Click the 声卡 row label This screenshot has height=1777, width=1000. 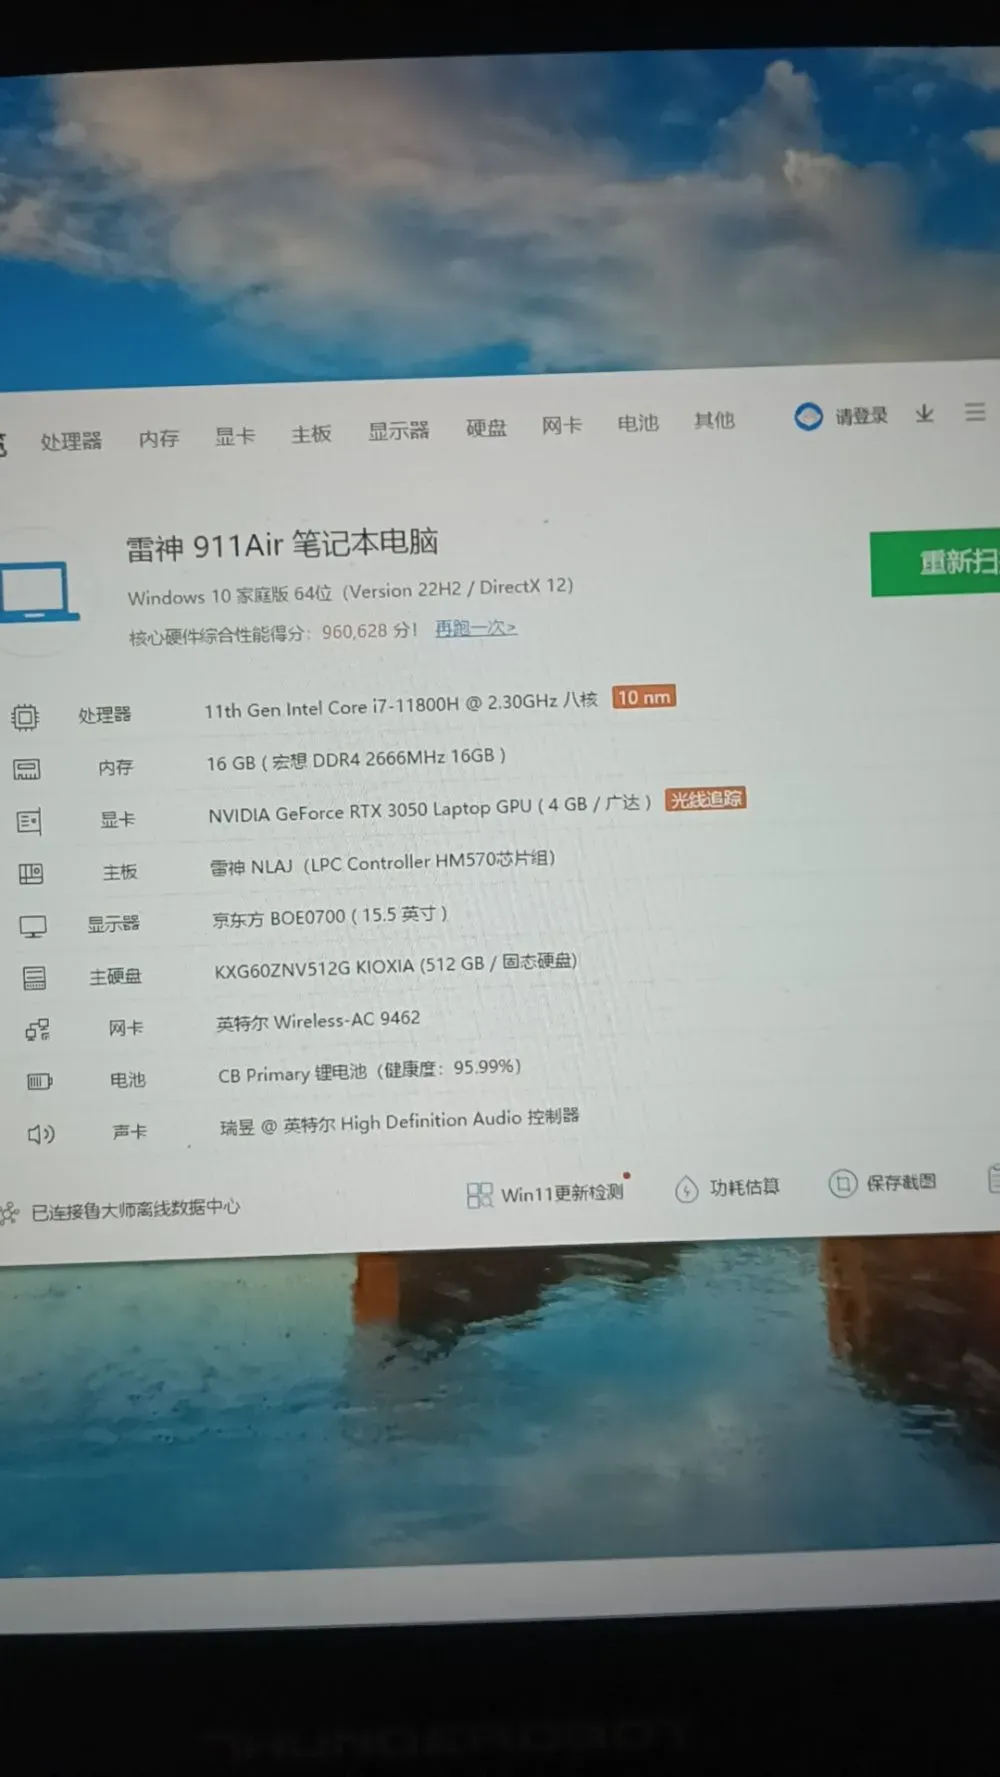point(129,1132)
